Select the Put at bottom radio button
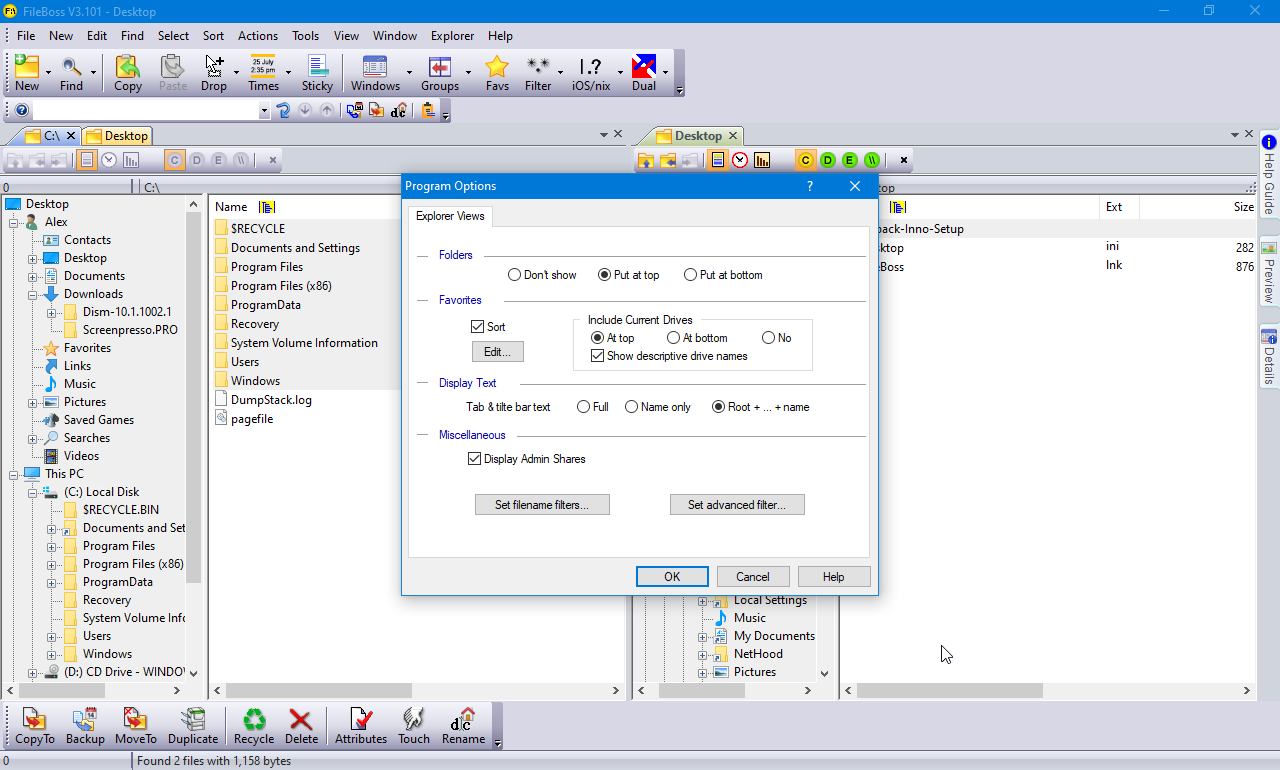Viewport: 1280px width, 770px height. point(690,275)
